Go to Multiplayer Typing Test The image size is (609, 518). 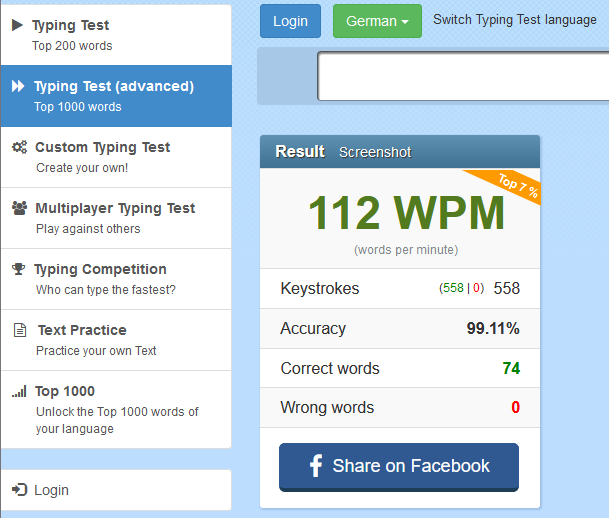[x=115, y=217]
